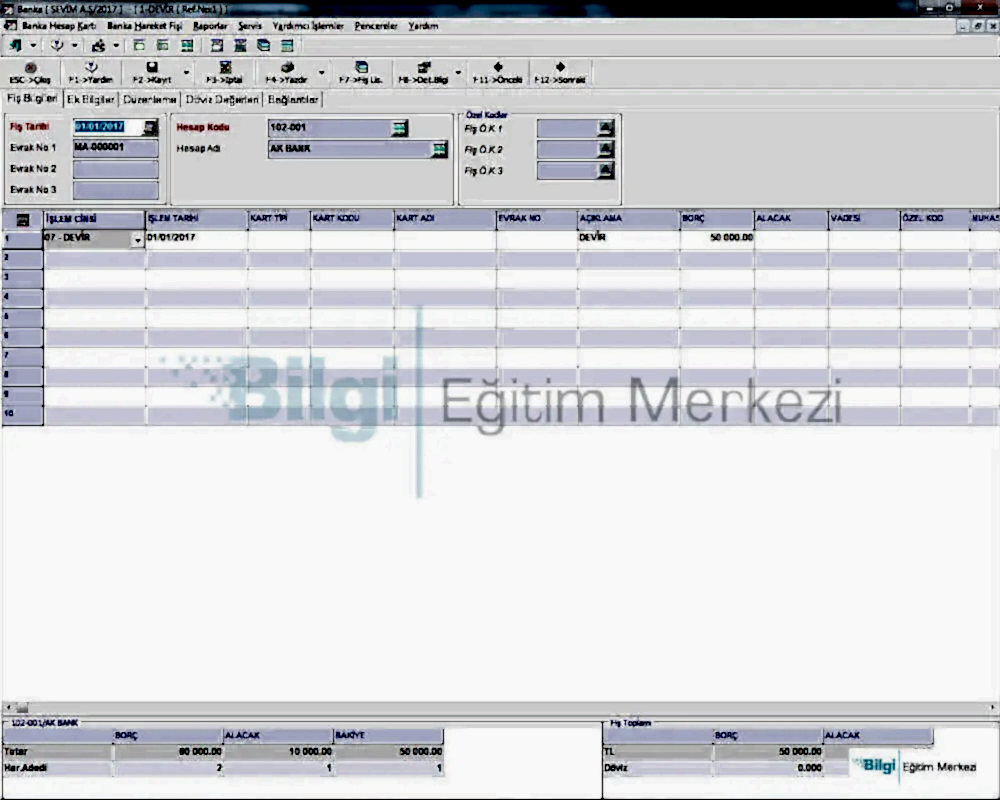Click the horizontal scrollbar below the grid
The image size is (1000, 800).
pos(500,707)
